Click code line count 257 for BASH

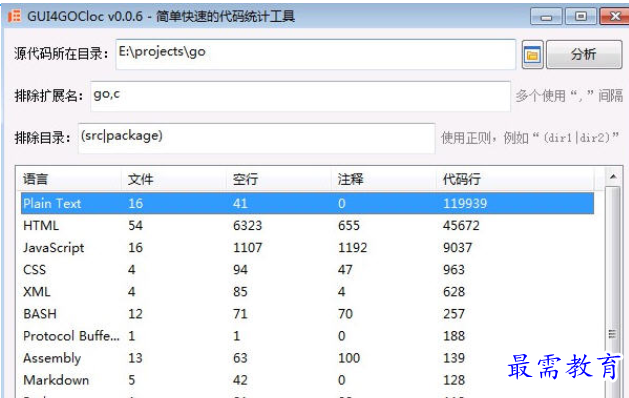(x=454, y=314)
